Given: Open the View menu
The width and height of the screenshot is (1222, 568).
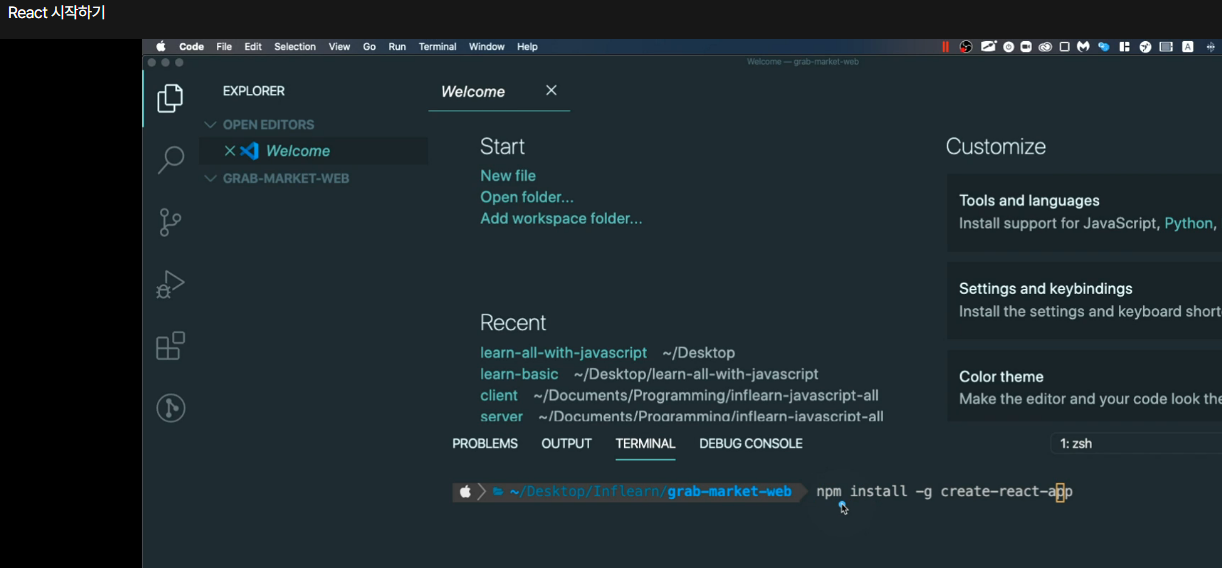Looking at the screenshot, I should [x=339, y=47].
